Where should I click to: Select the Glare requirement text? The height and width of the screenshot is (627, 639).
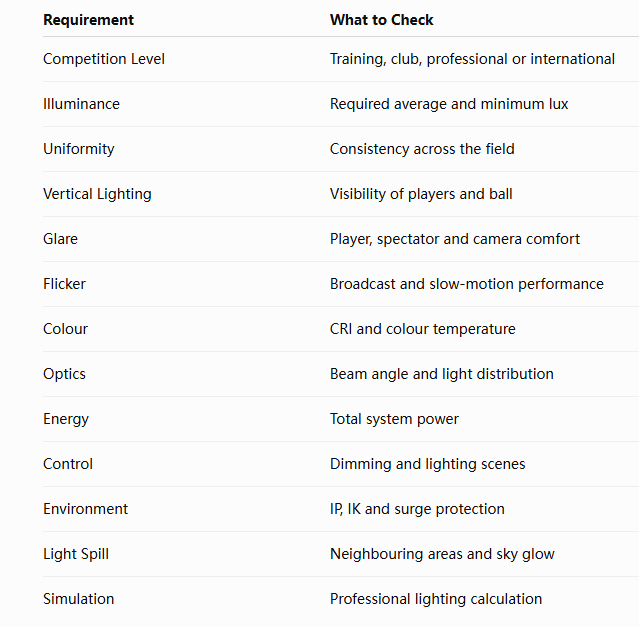(x=60, y=239)
